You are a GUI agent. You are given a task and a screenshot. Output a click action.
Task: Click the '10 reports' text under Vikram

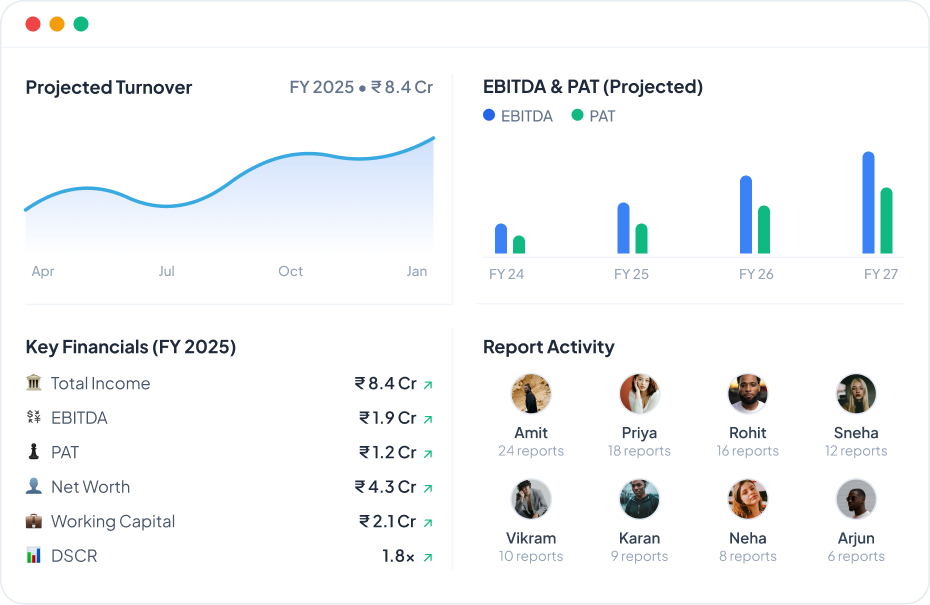click(531, 556)
